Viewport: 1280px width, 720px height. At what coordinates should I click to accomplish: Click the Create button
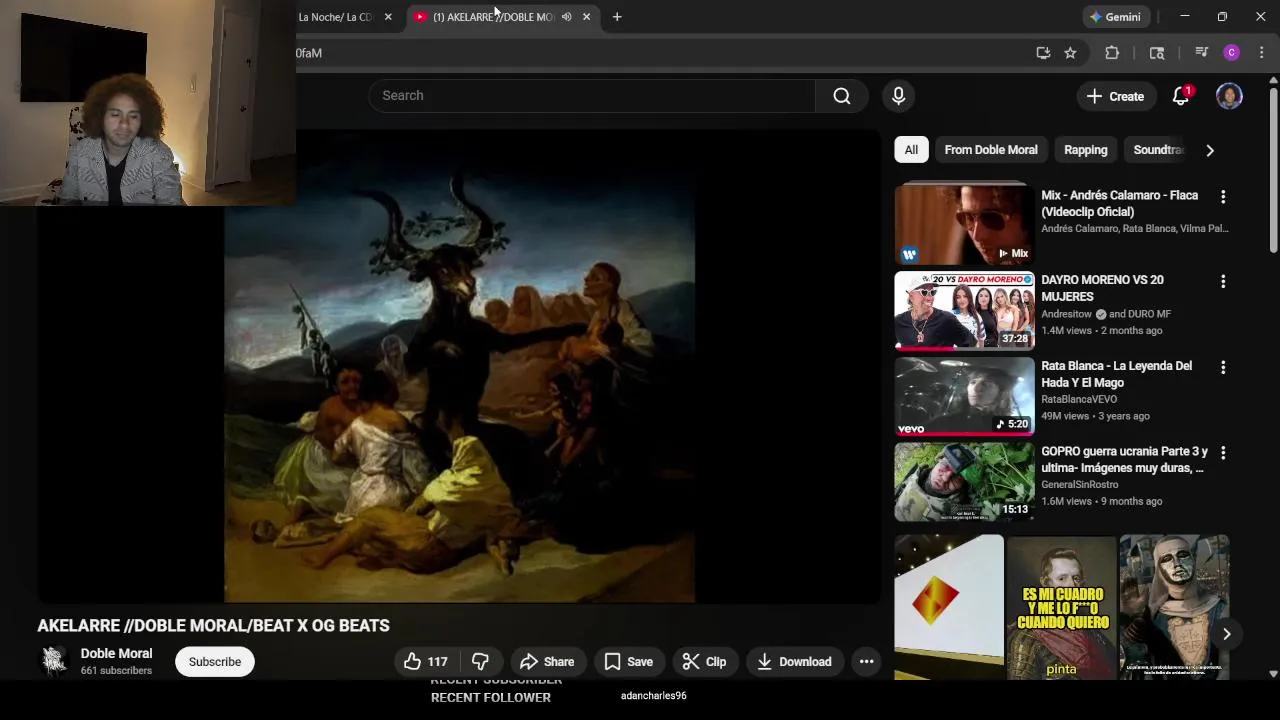pyautogui.click(x=1115, y=96)
